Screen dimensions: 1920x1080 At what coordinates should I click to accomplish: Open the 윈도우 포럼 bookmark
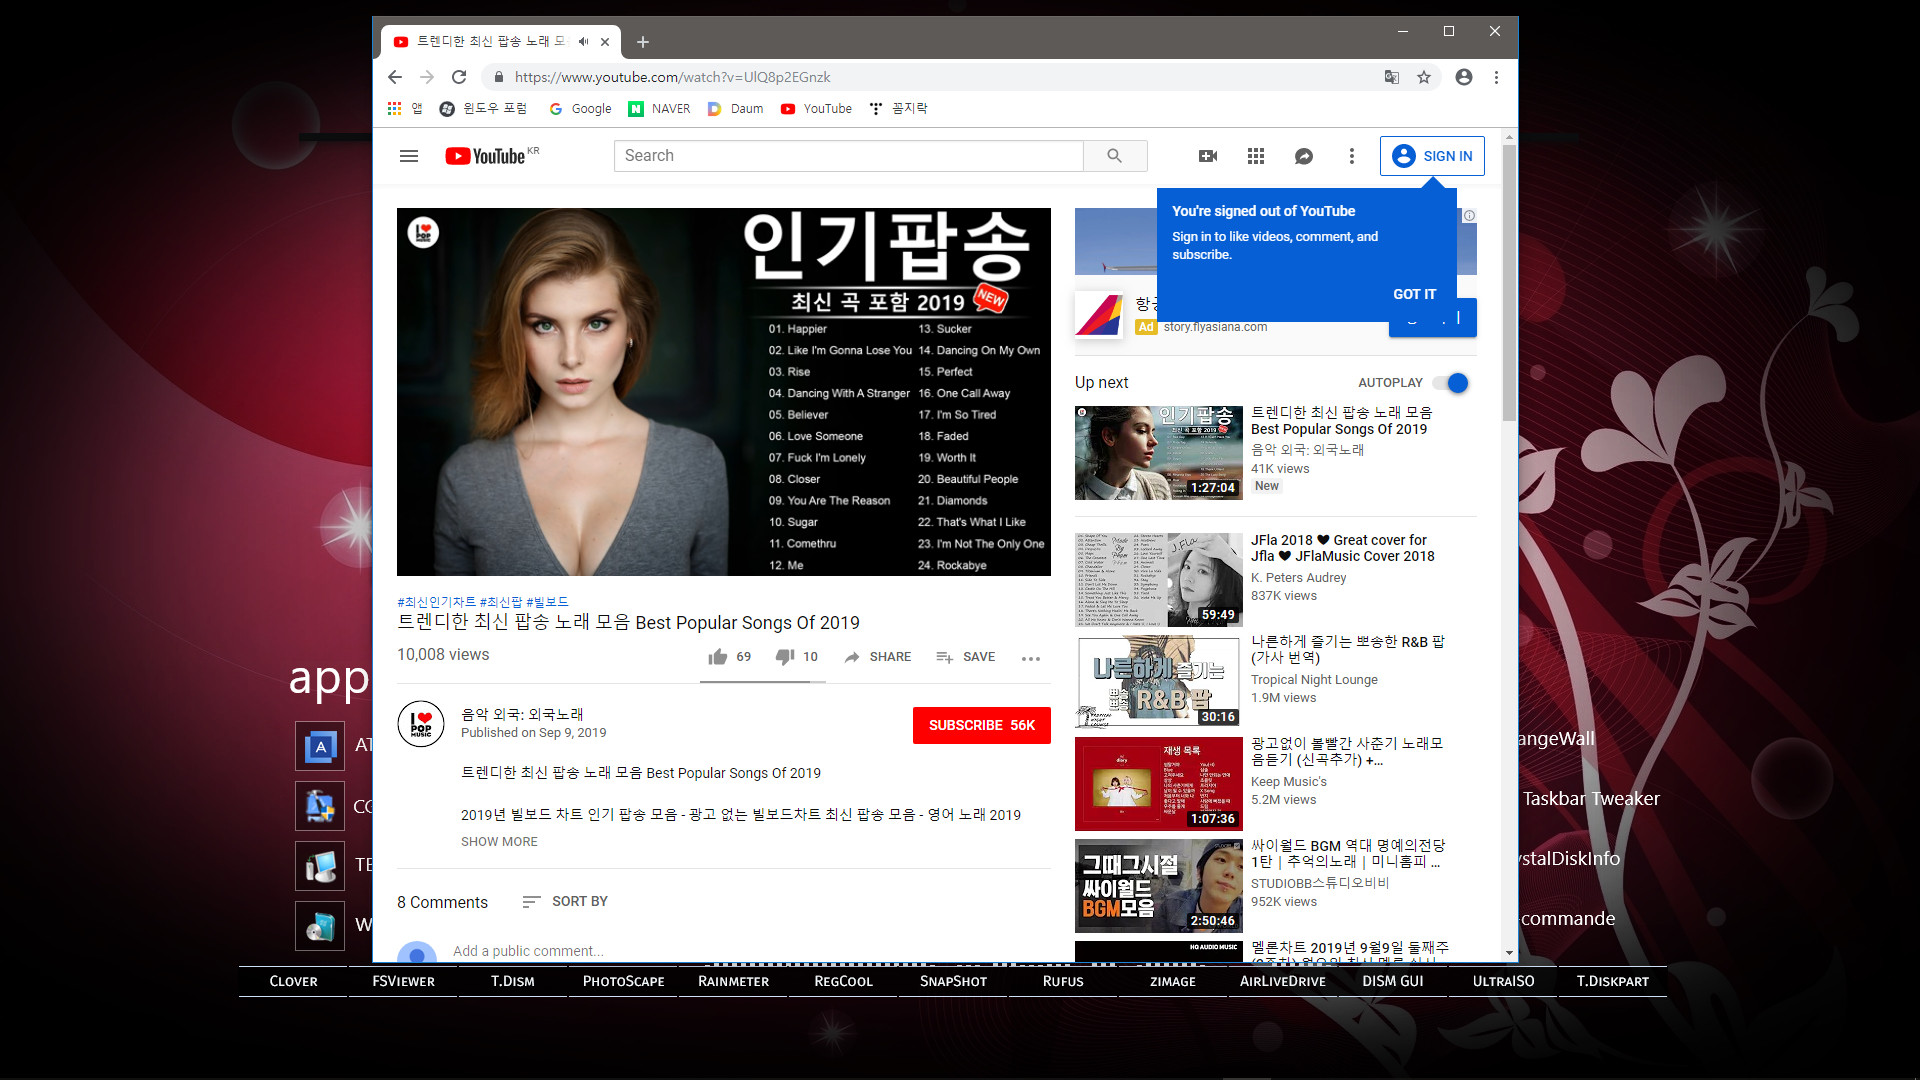[483, 109]
